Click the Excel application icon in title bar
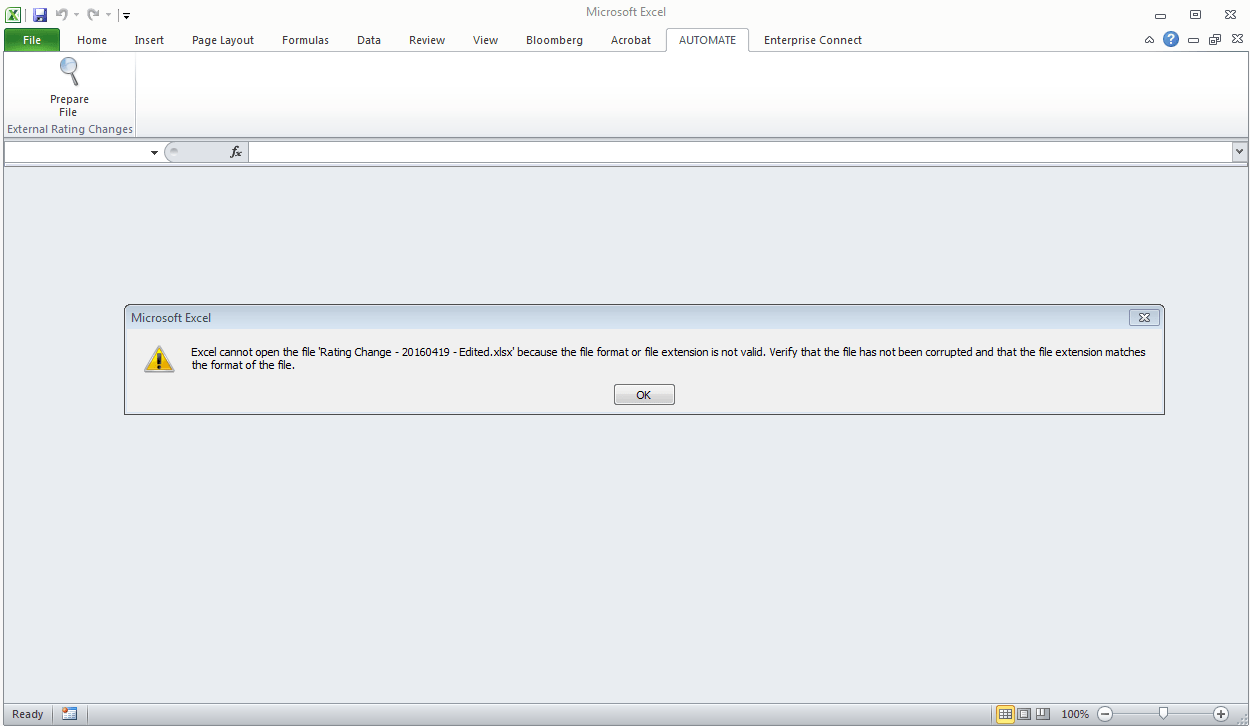1250x726 pixels. click(14, 14)
